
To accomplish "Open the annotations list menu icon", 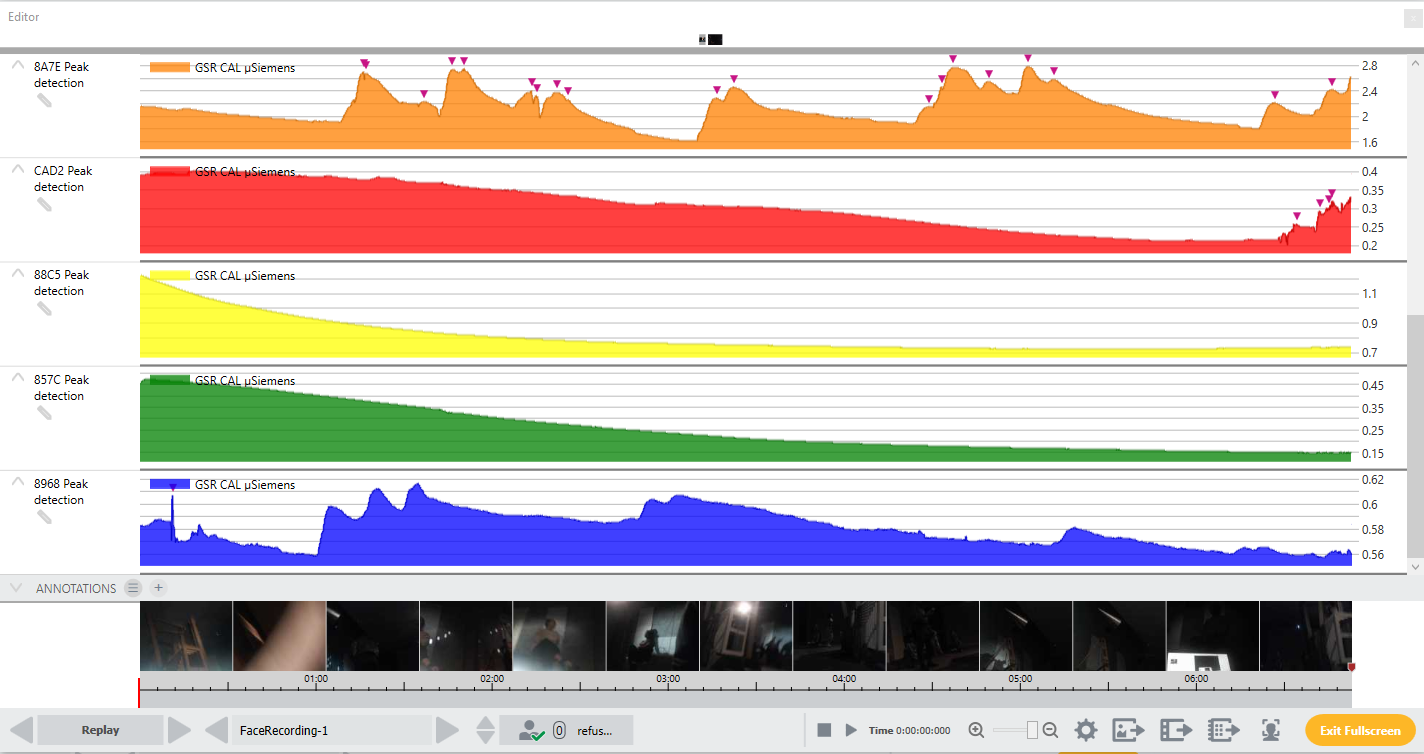I will [133, 588].
